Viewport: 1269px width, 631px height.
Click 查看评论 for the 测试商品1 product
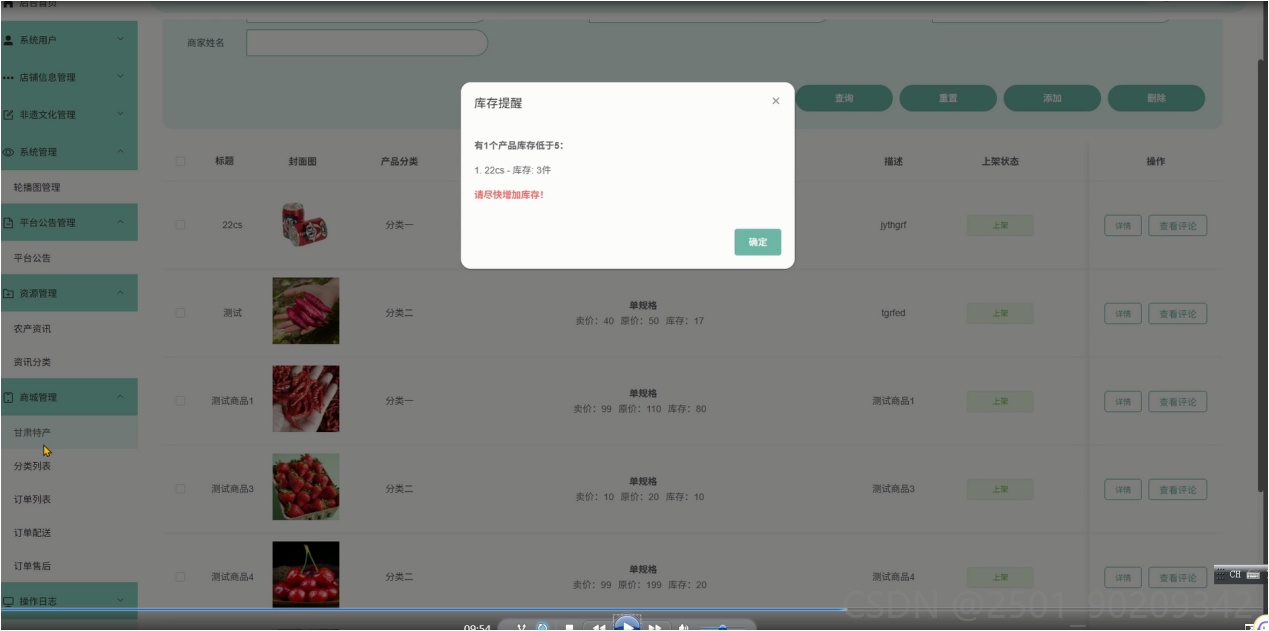tap(1178, 402)
